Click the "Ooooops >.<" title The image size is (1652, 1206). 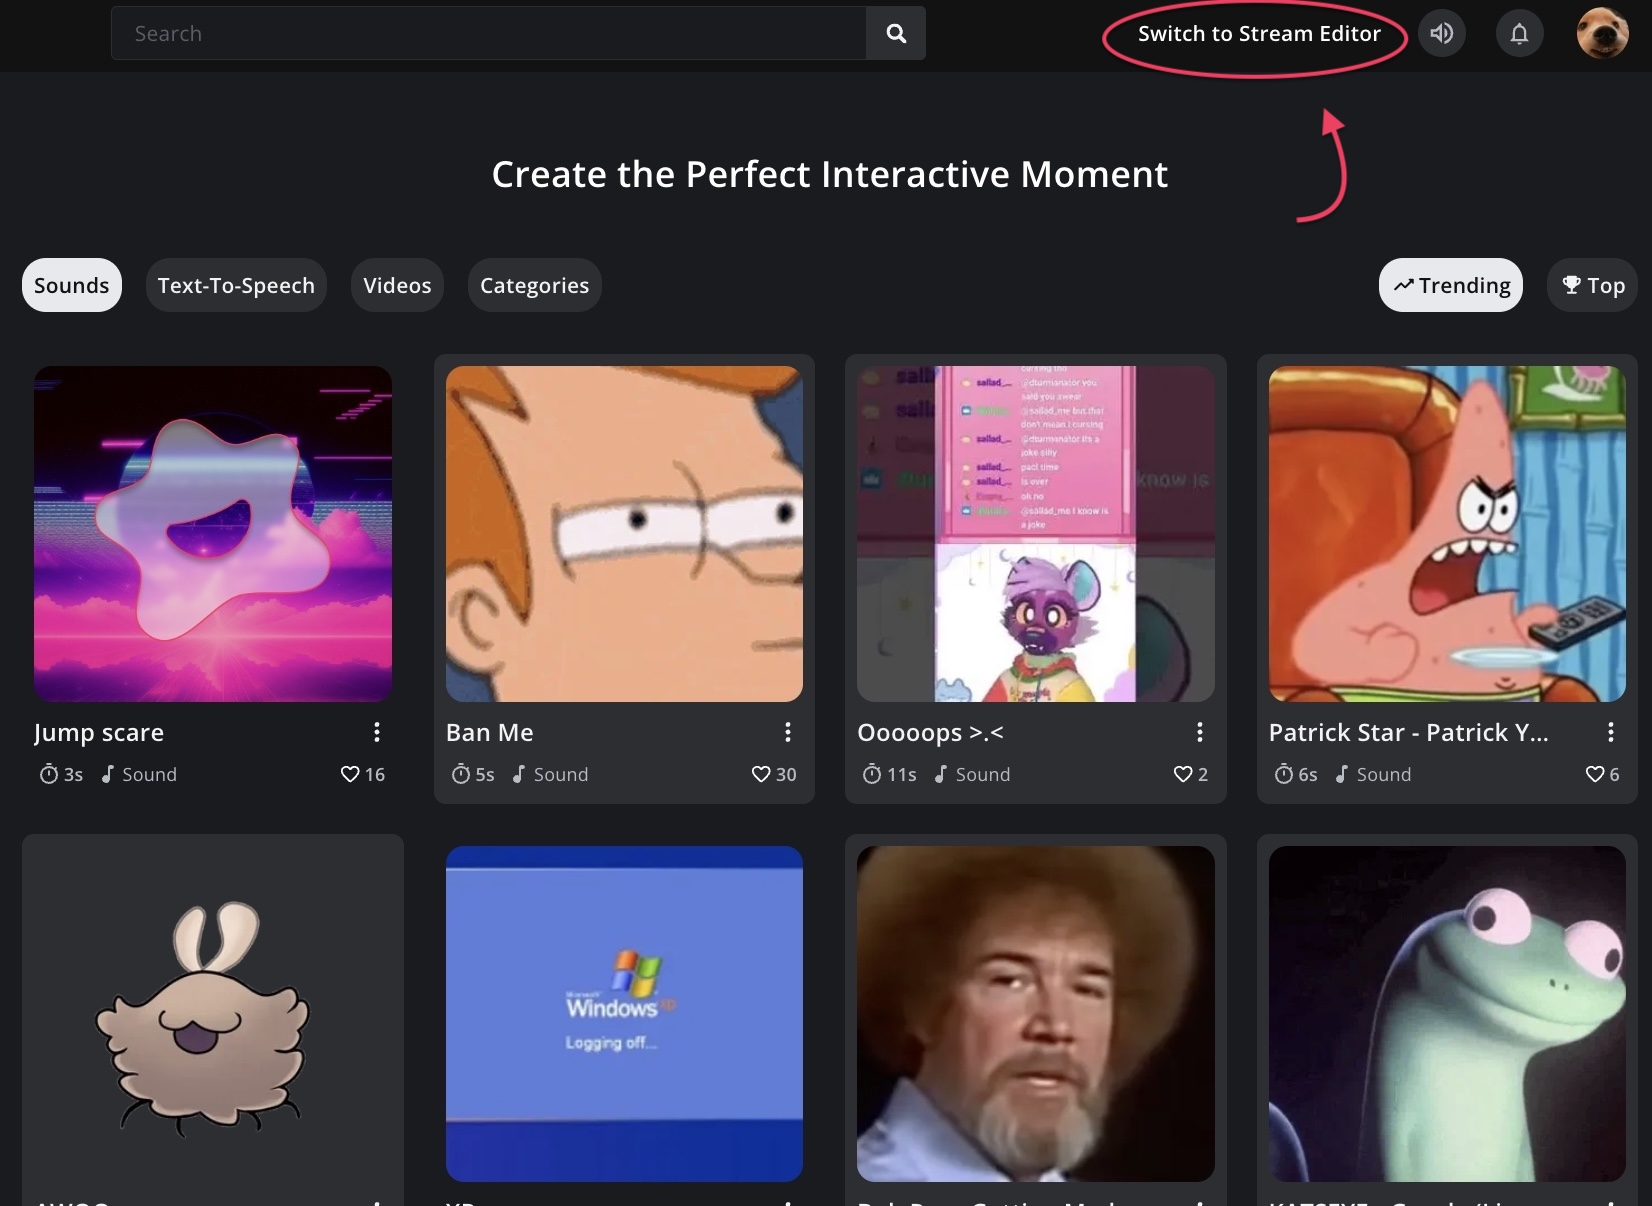(x=930, y=733)
